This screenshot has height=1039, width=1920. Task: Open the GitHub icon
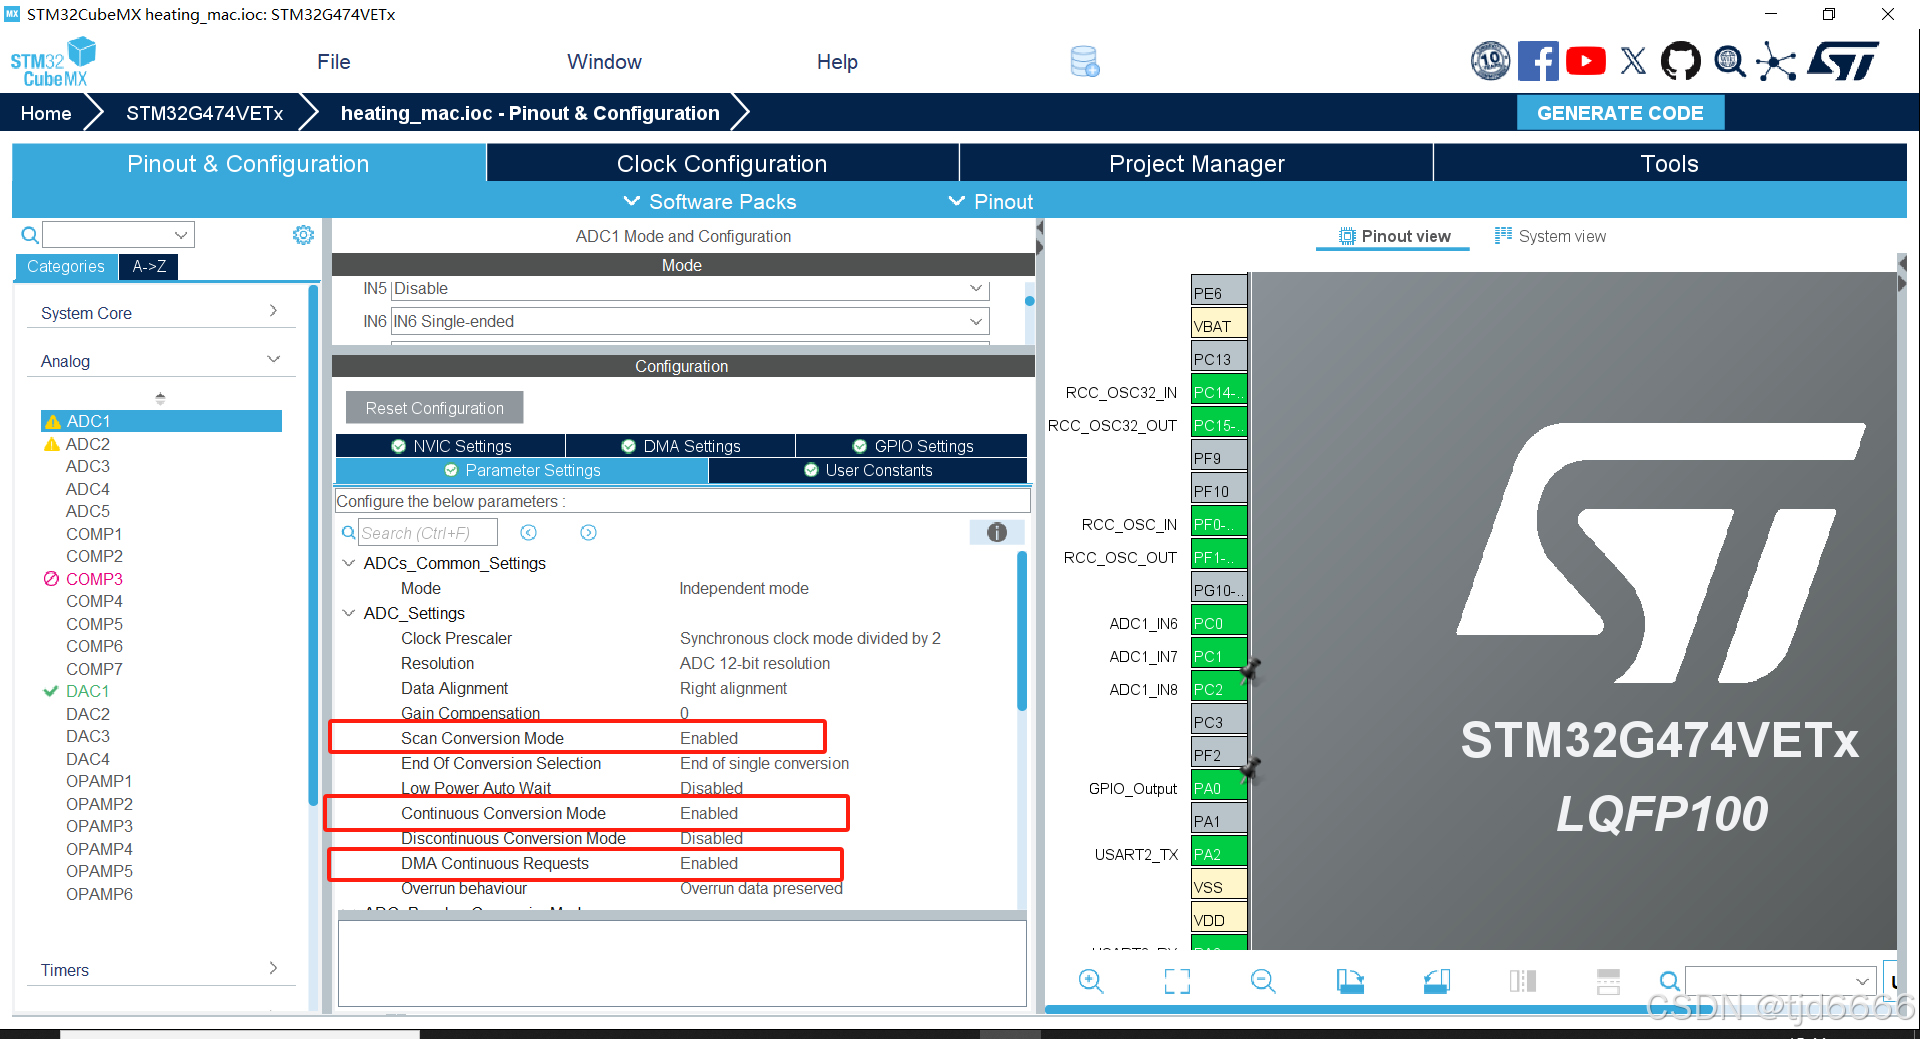[x=1680, y=61]
